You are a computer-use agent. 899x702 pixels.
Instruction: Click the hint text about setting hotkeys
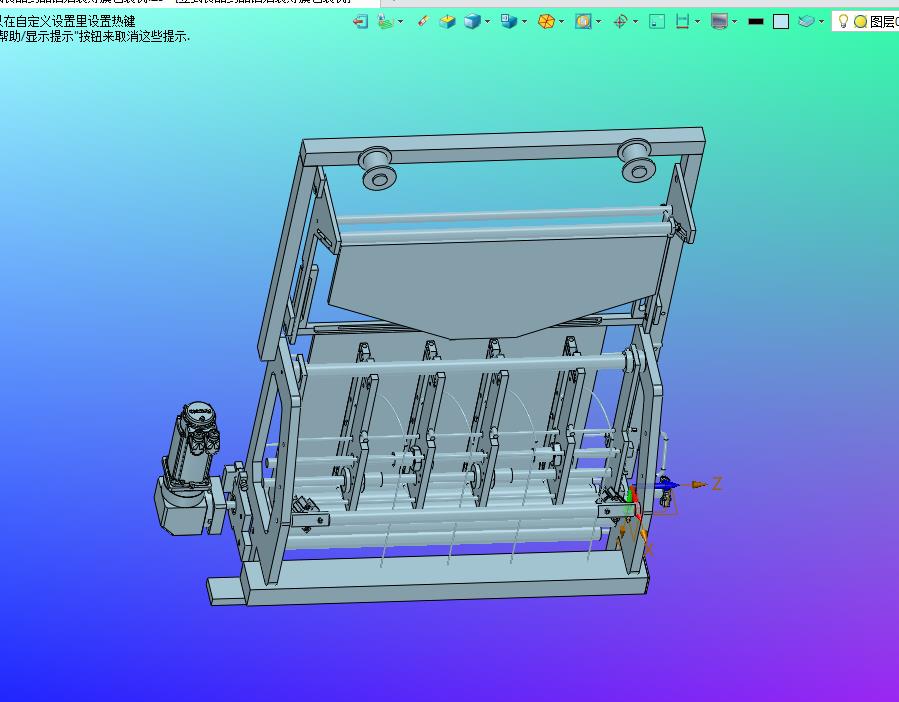[x=68, y=22]
